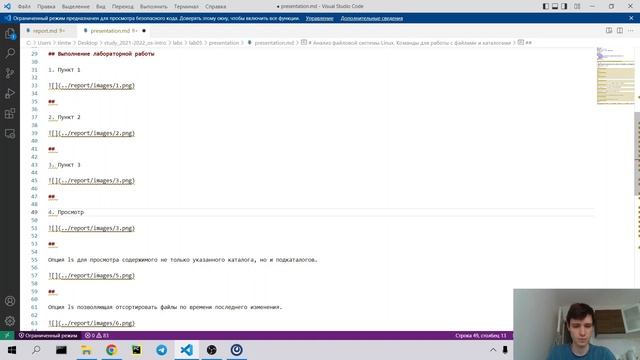This screenshot has width=640, height=360.
Task: Expand the labs breadcrumb segment
Action: (x=177, y=43)
